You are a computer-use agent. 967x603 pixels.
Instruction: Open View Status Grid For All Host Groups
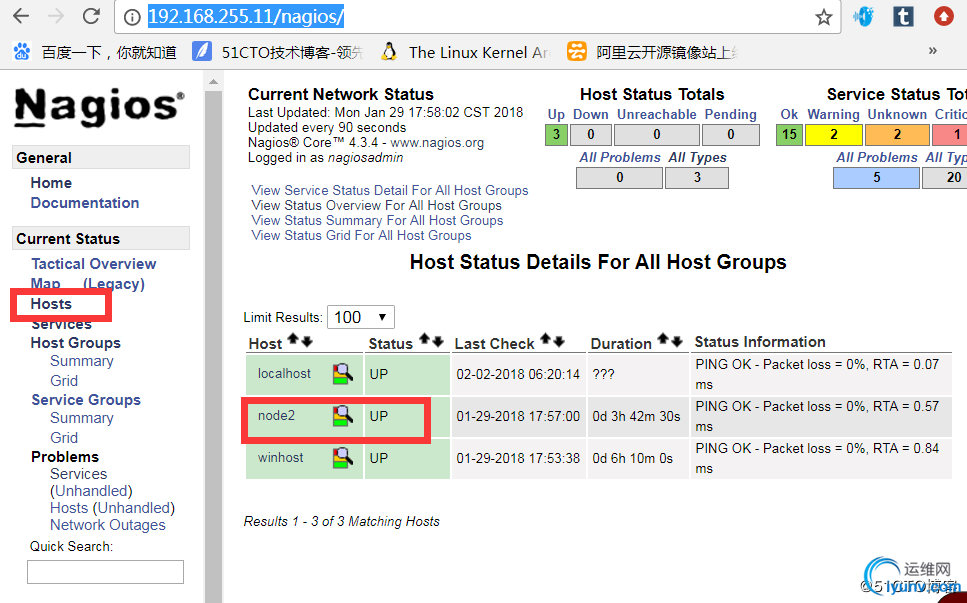pos(361,236)
